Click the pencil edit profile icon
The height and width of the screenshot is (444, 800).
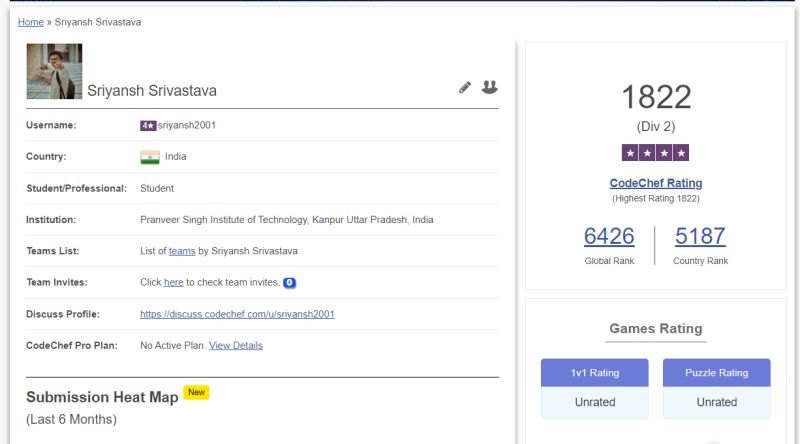[x=464, y=87]
